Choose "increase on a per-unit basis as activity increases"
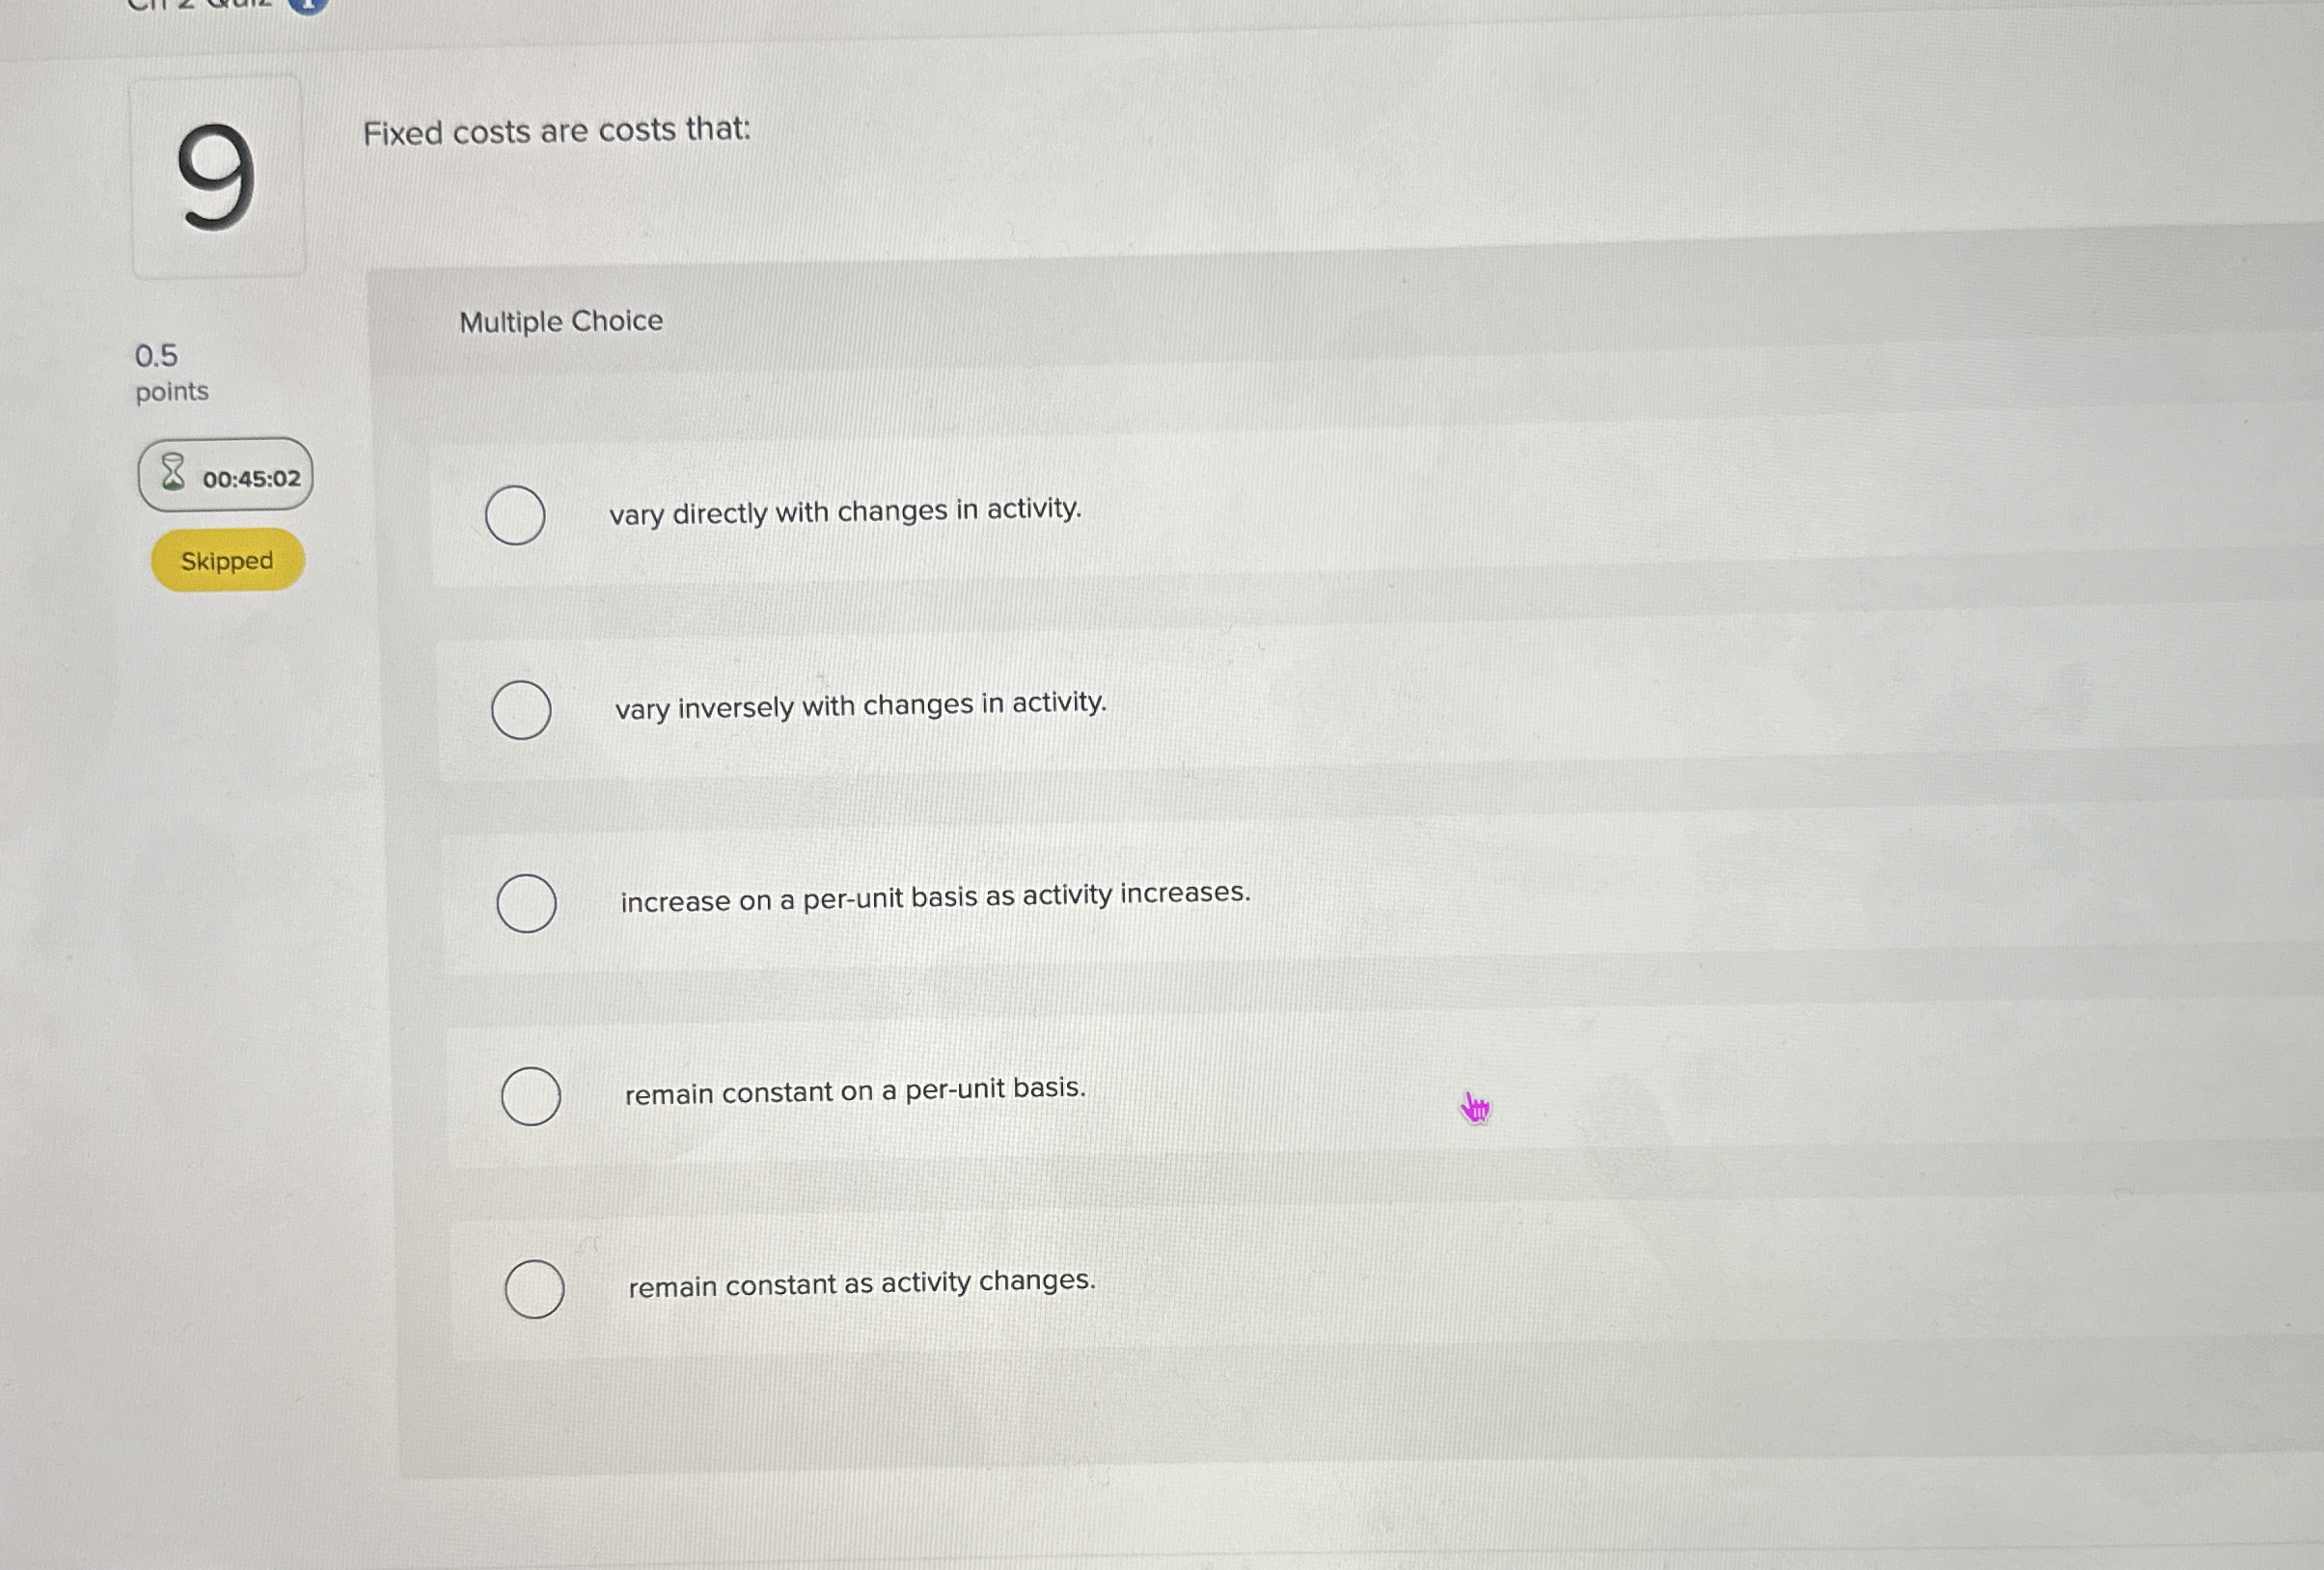 529,903
